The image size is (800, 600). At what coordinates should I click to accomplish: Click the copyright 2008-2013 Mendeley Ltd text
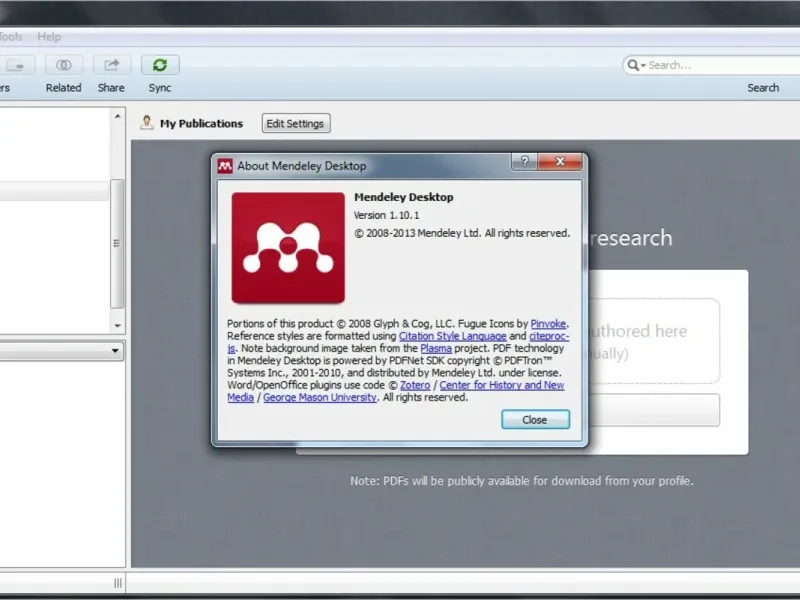[462, 233]
